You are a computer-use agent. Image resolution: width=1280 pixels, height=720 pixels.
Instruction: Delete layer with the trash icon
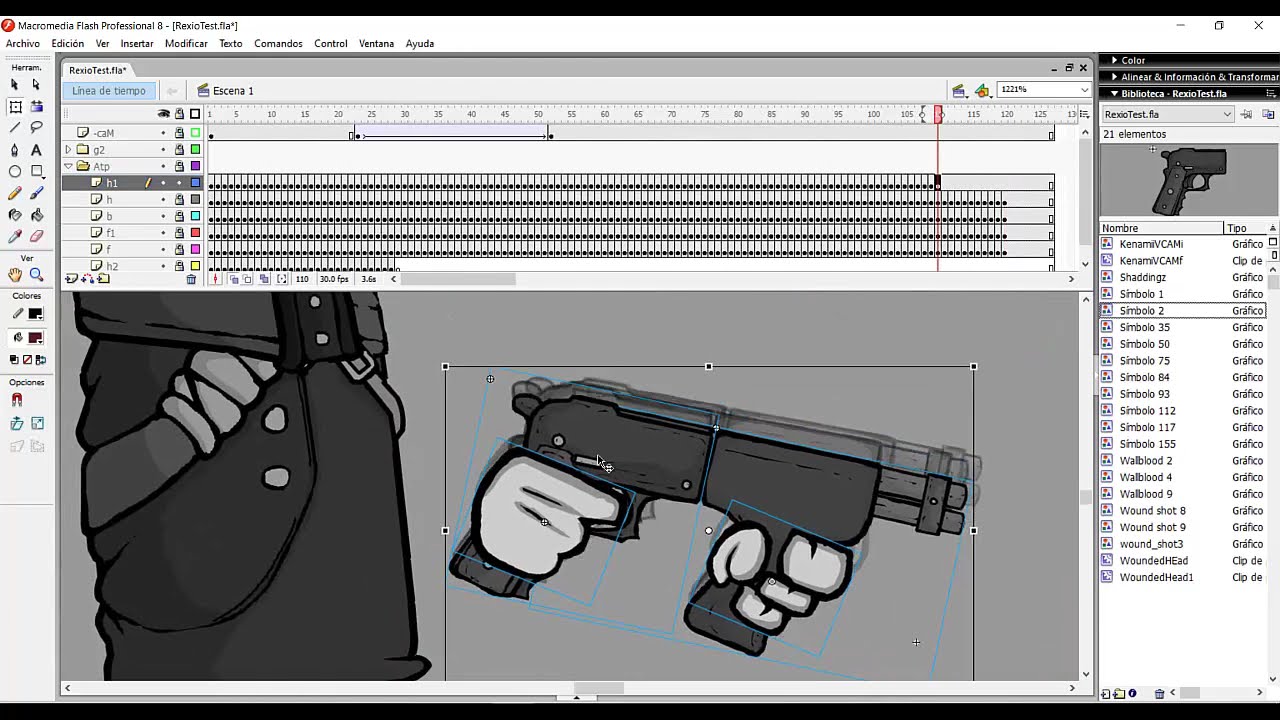click(x=191, y=280)
